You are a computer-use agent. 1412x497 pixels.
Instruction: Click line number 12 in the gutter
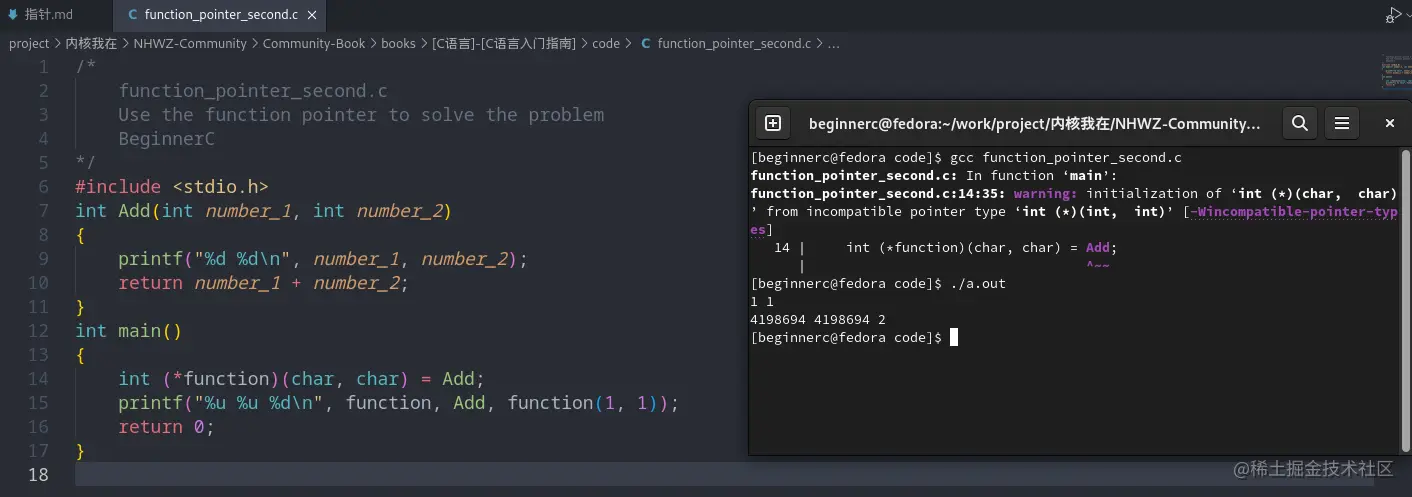click(38, 331)
